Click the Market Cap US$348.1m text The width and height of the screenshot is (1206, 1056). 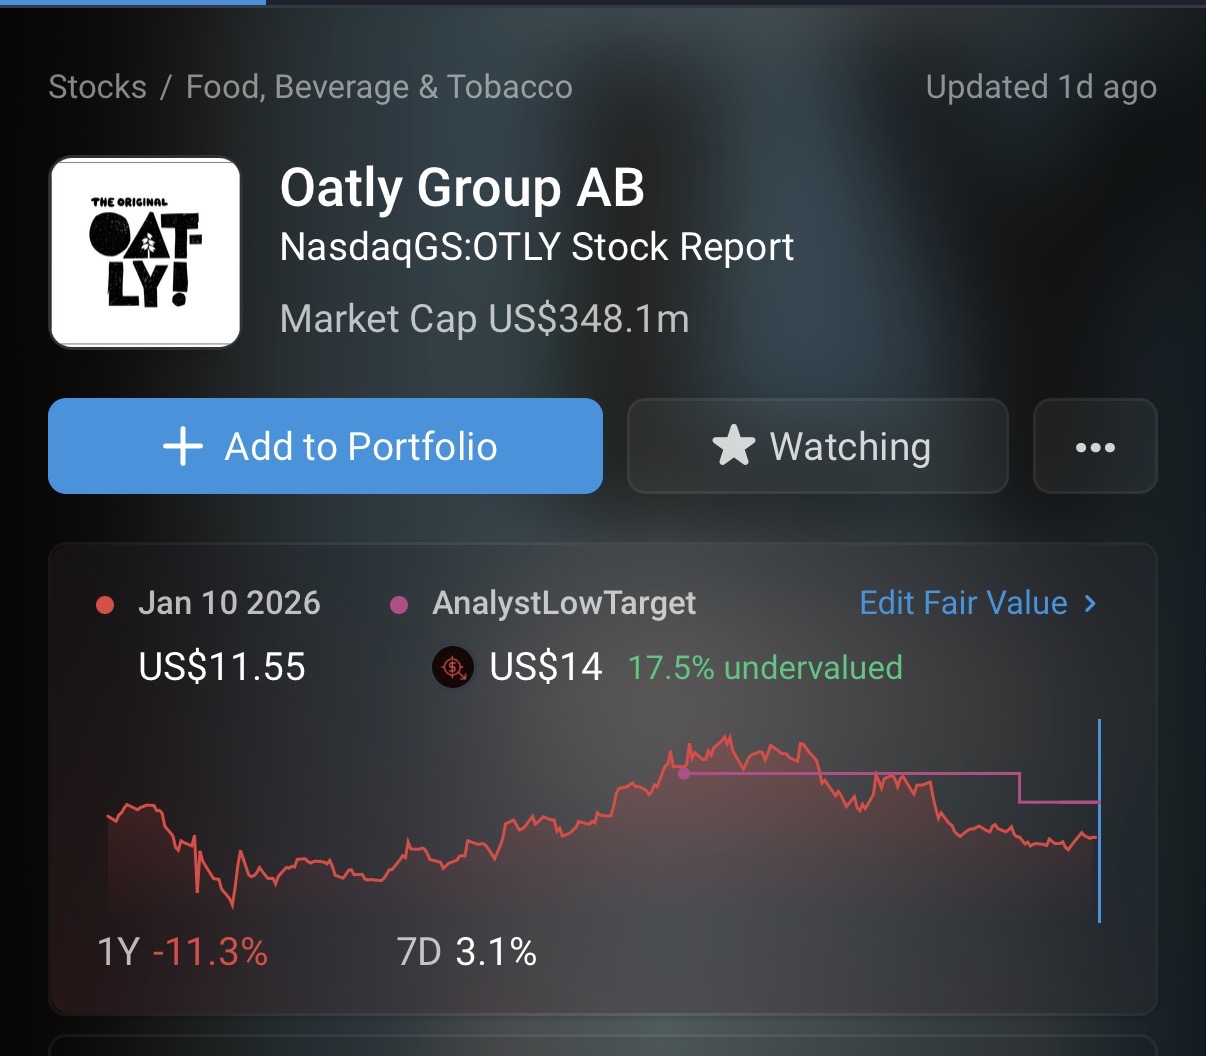click(484, 319)
